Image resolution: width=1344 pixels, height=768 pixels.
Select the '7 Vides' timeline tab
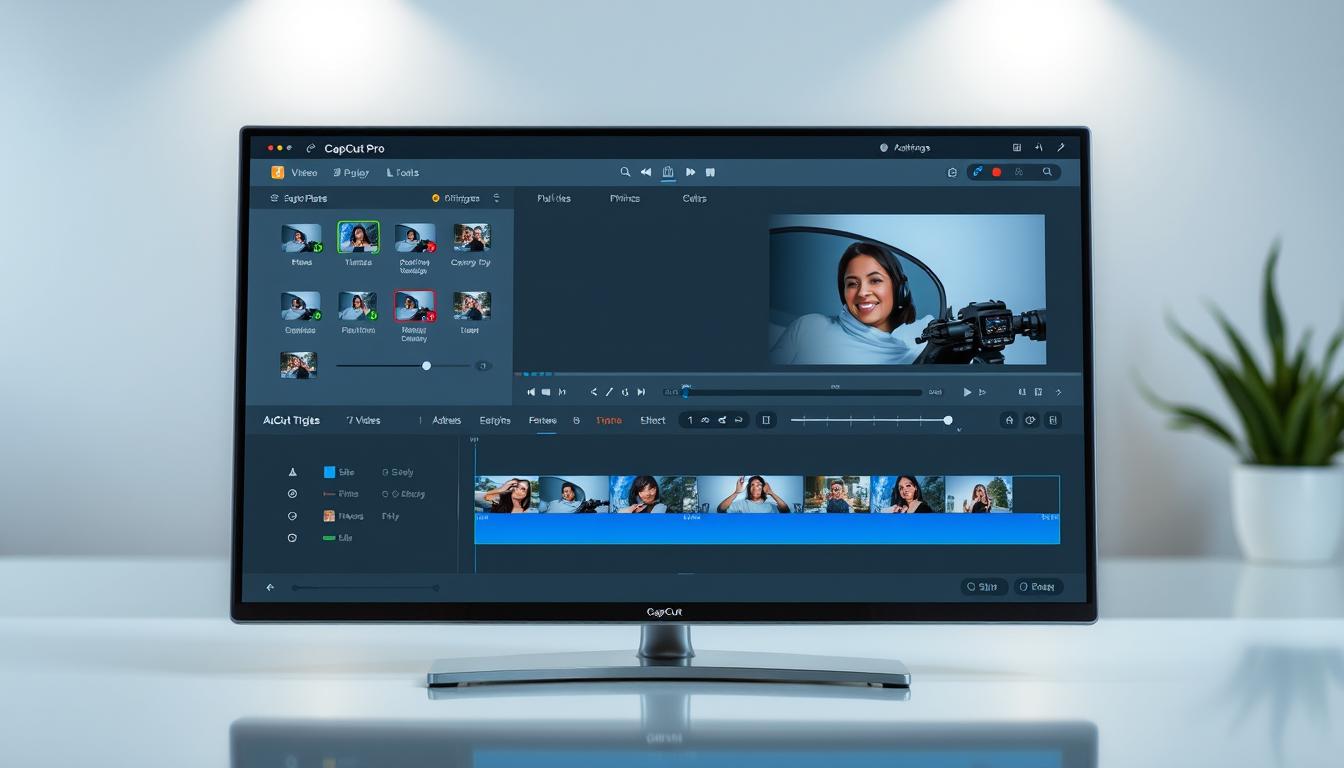[x=363, y=420]
